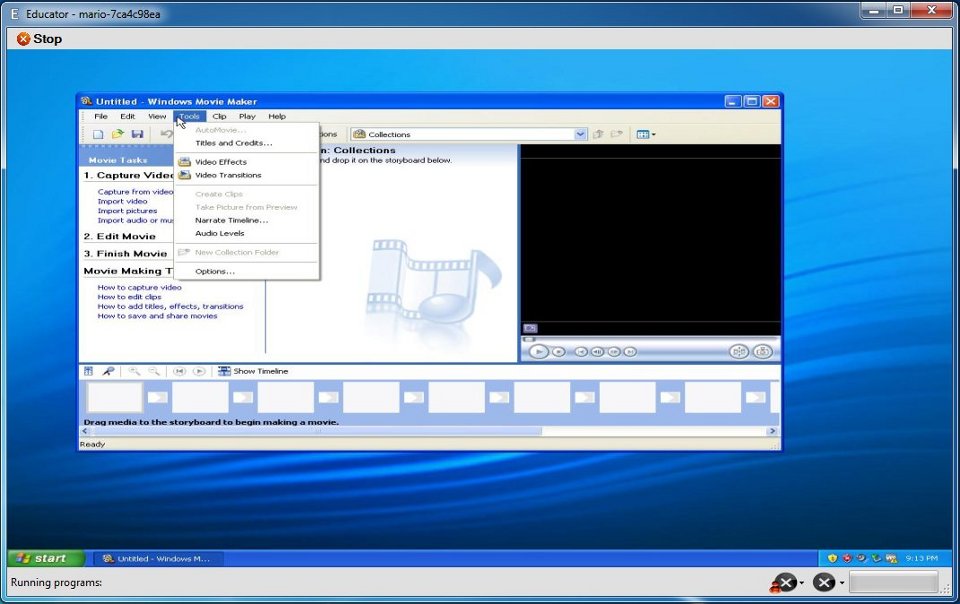Click the Import pictures link
Viewport: 960px width, 604px height.
127,211
